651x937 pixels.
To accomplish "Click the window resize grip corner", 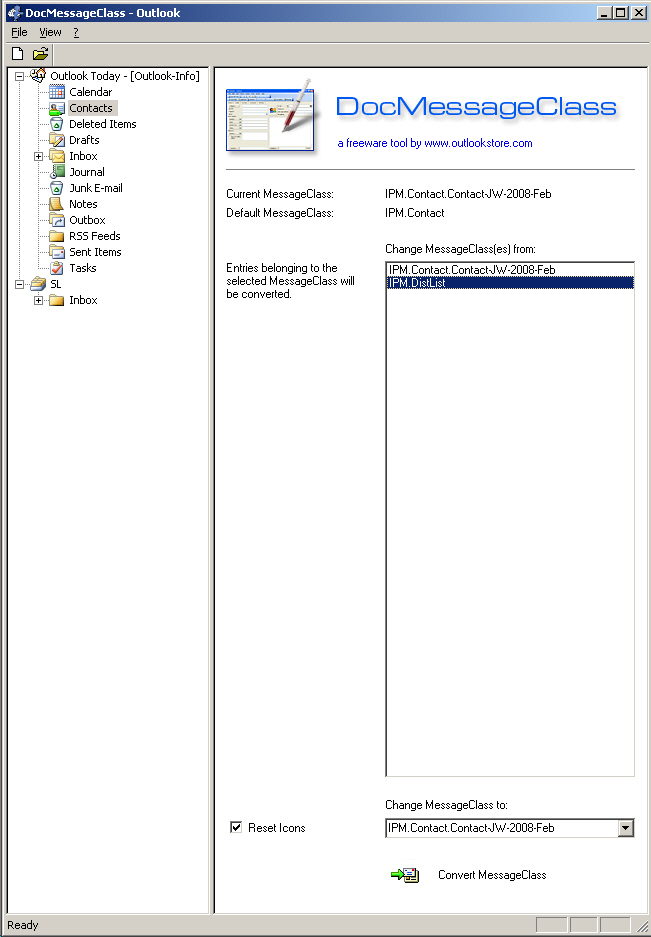I will (643, 926).
